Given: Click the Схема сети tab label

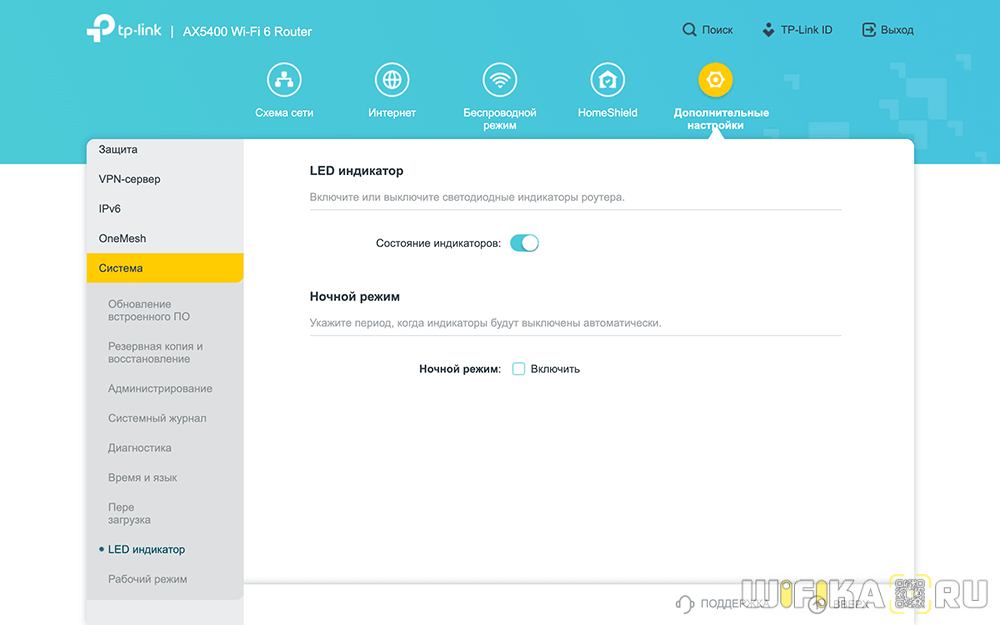Looking at the screenshot, I should [x=284, y=113].
